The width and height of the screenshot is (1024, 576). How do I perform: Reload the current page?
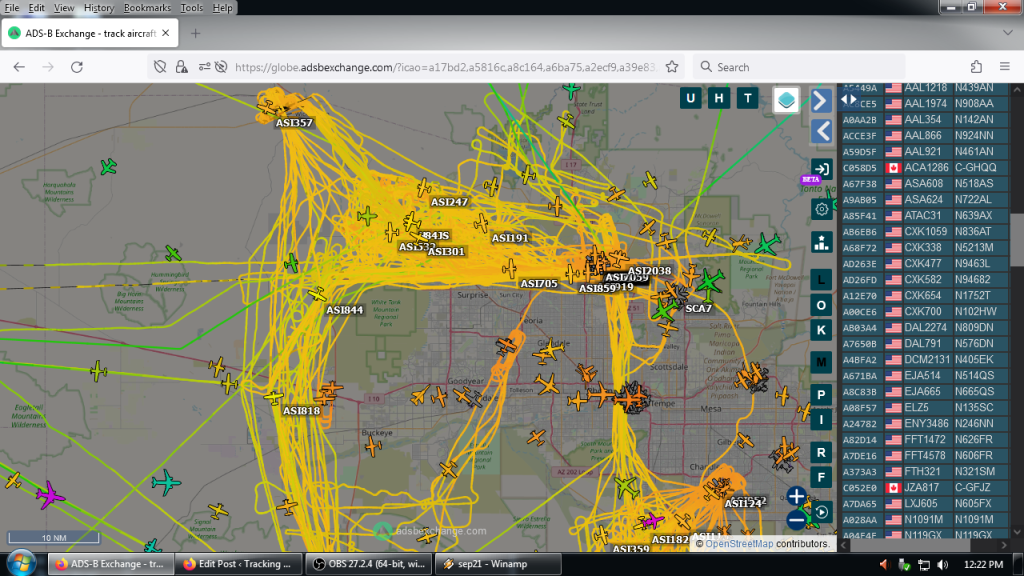click(x=76, y=67)
